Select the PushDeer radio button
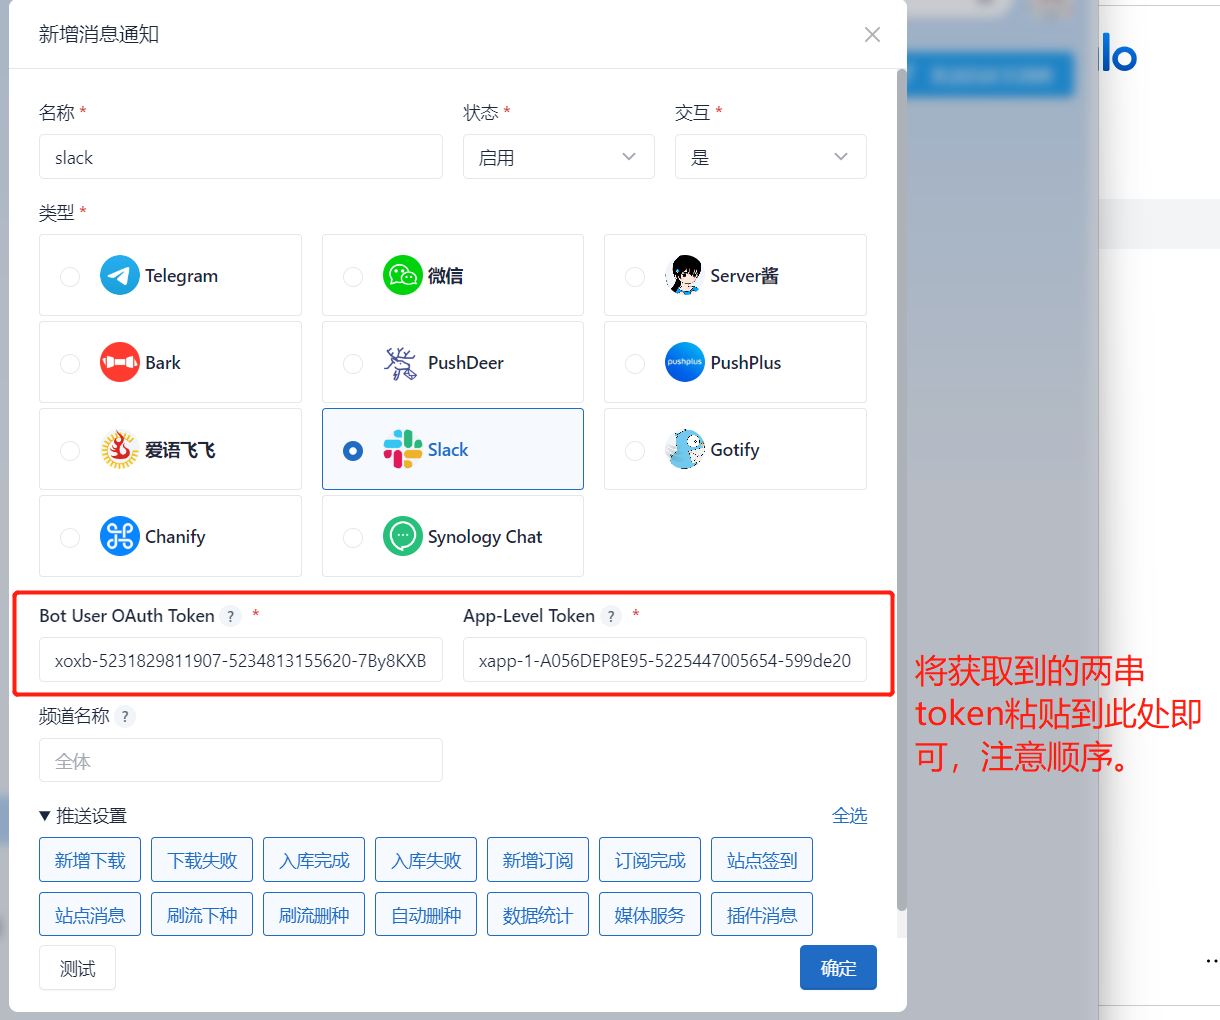 (x=353, y=363)
